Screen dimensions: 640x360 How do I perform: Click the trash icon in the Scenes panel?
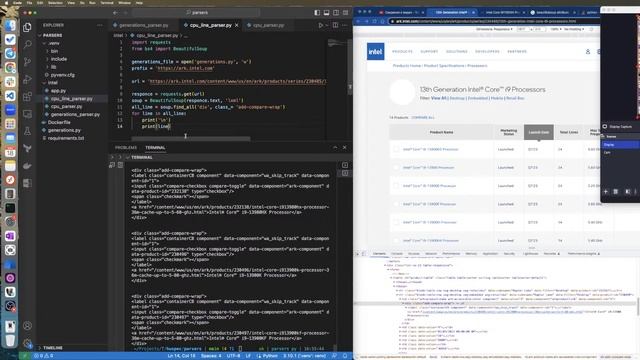coord(616,191)
